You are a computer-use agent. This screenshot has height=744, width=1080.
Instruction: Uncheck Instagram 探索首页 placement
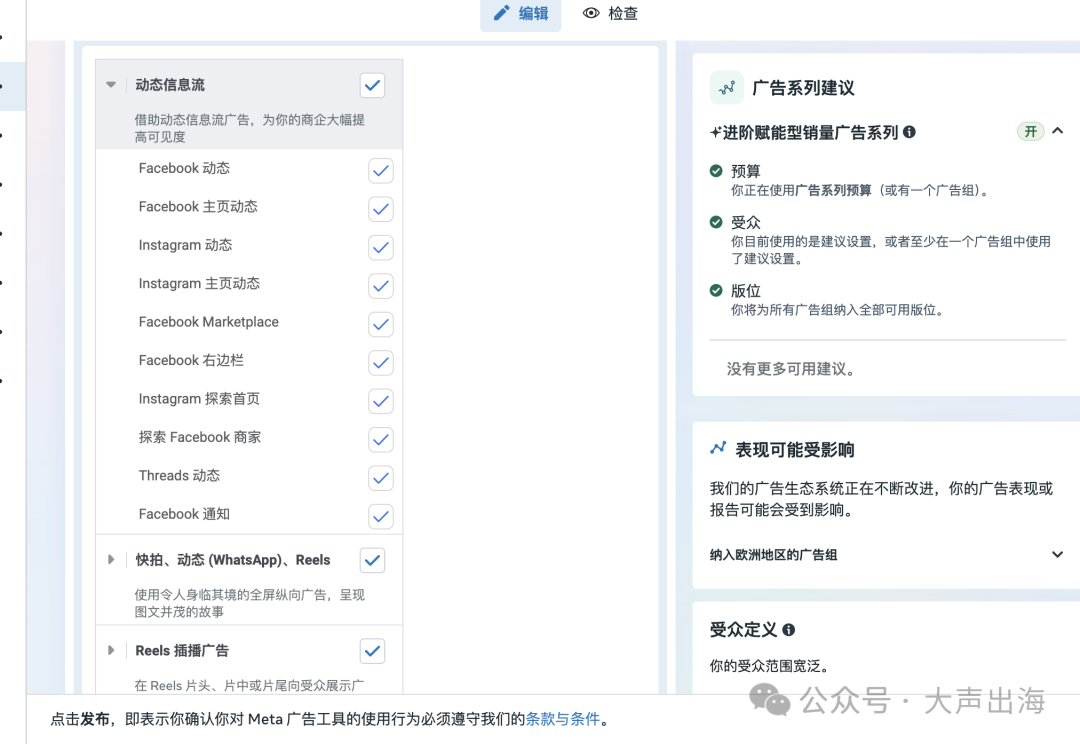pos(381,402)
